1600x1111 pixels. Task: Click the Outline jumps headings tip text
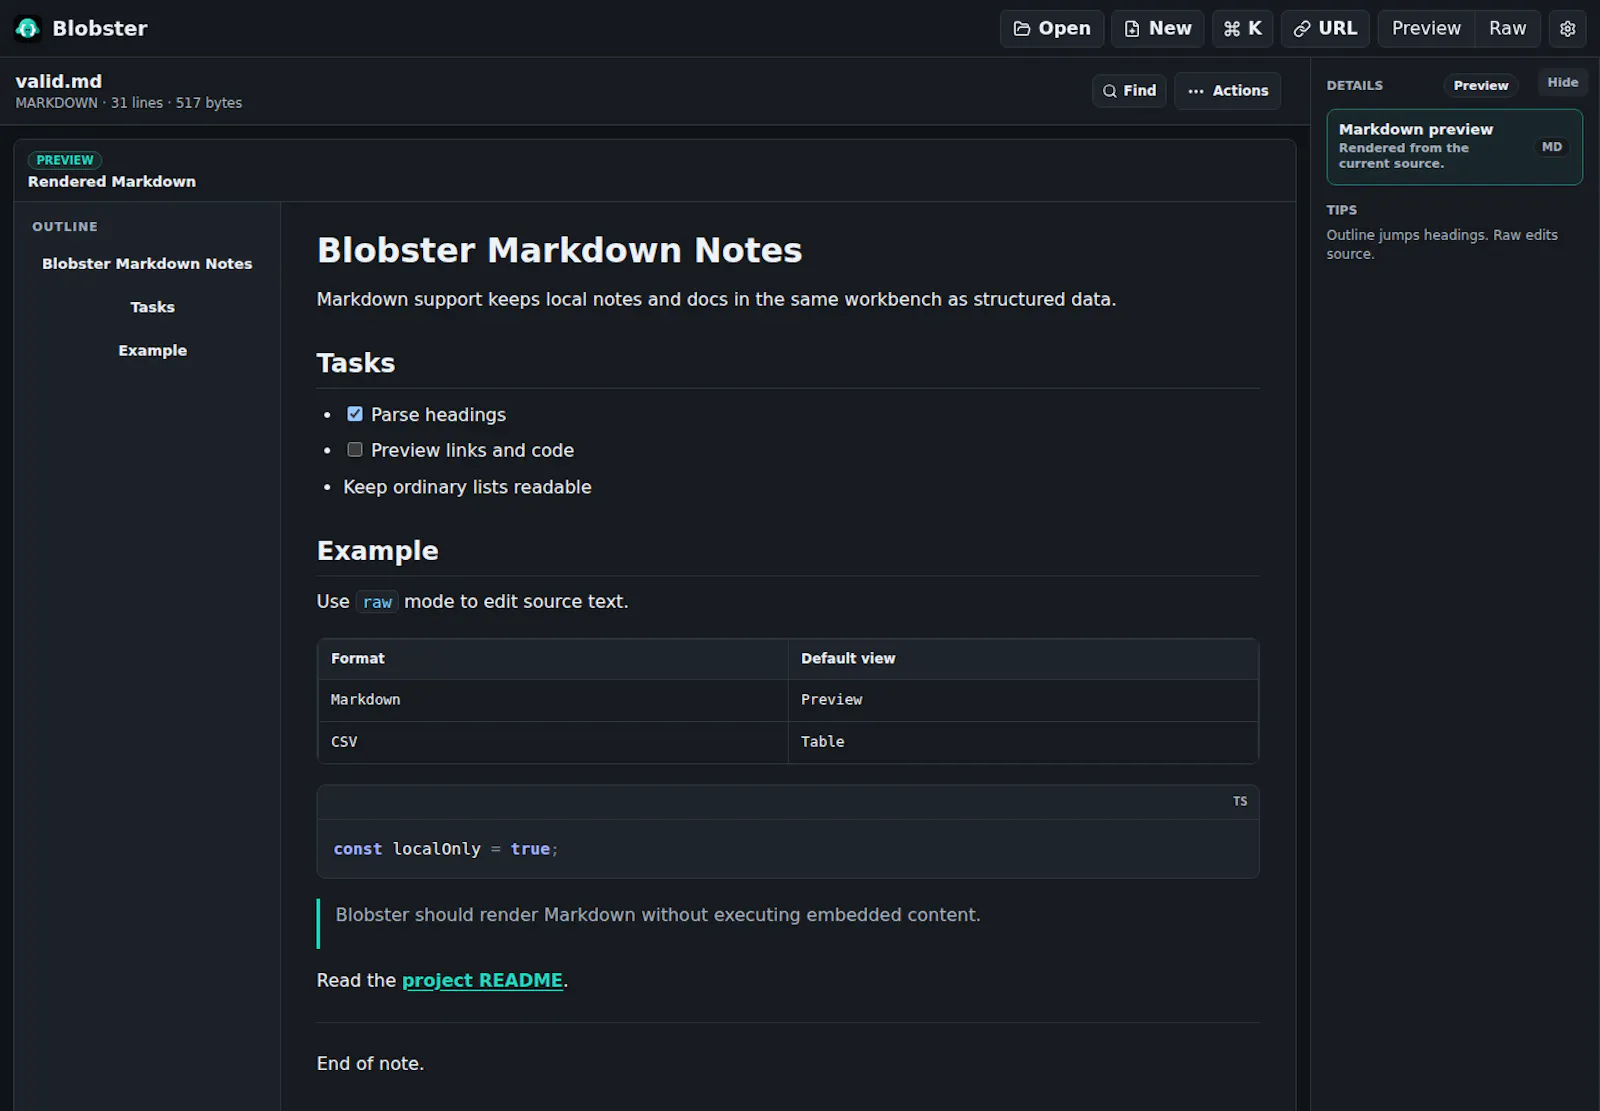(1441, 244)
